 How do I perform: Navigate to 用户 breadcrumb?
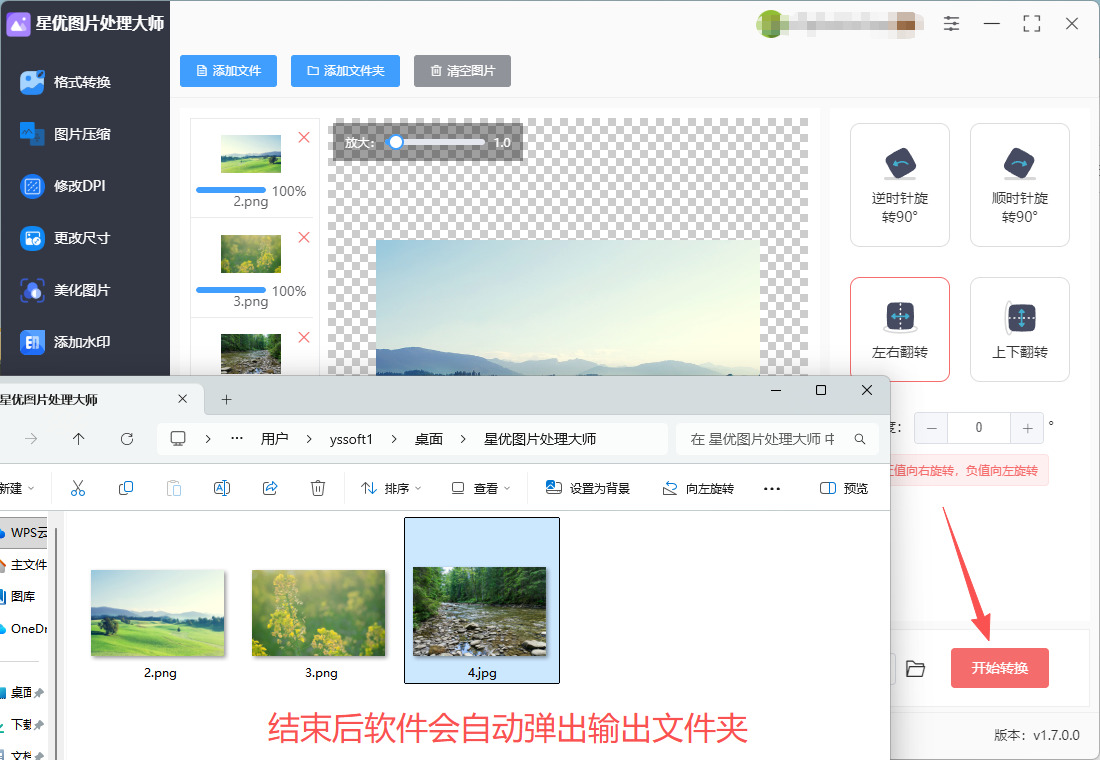pyautogui.click(x=274, y=439)
